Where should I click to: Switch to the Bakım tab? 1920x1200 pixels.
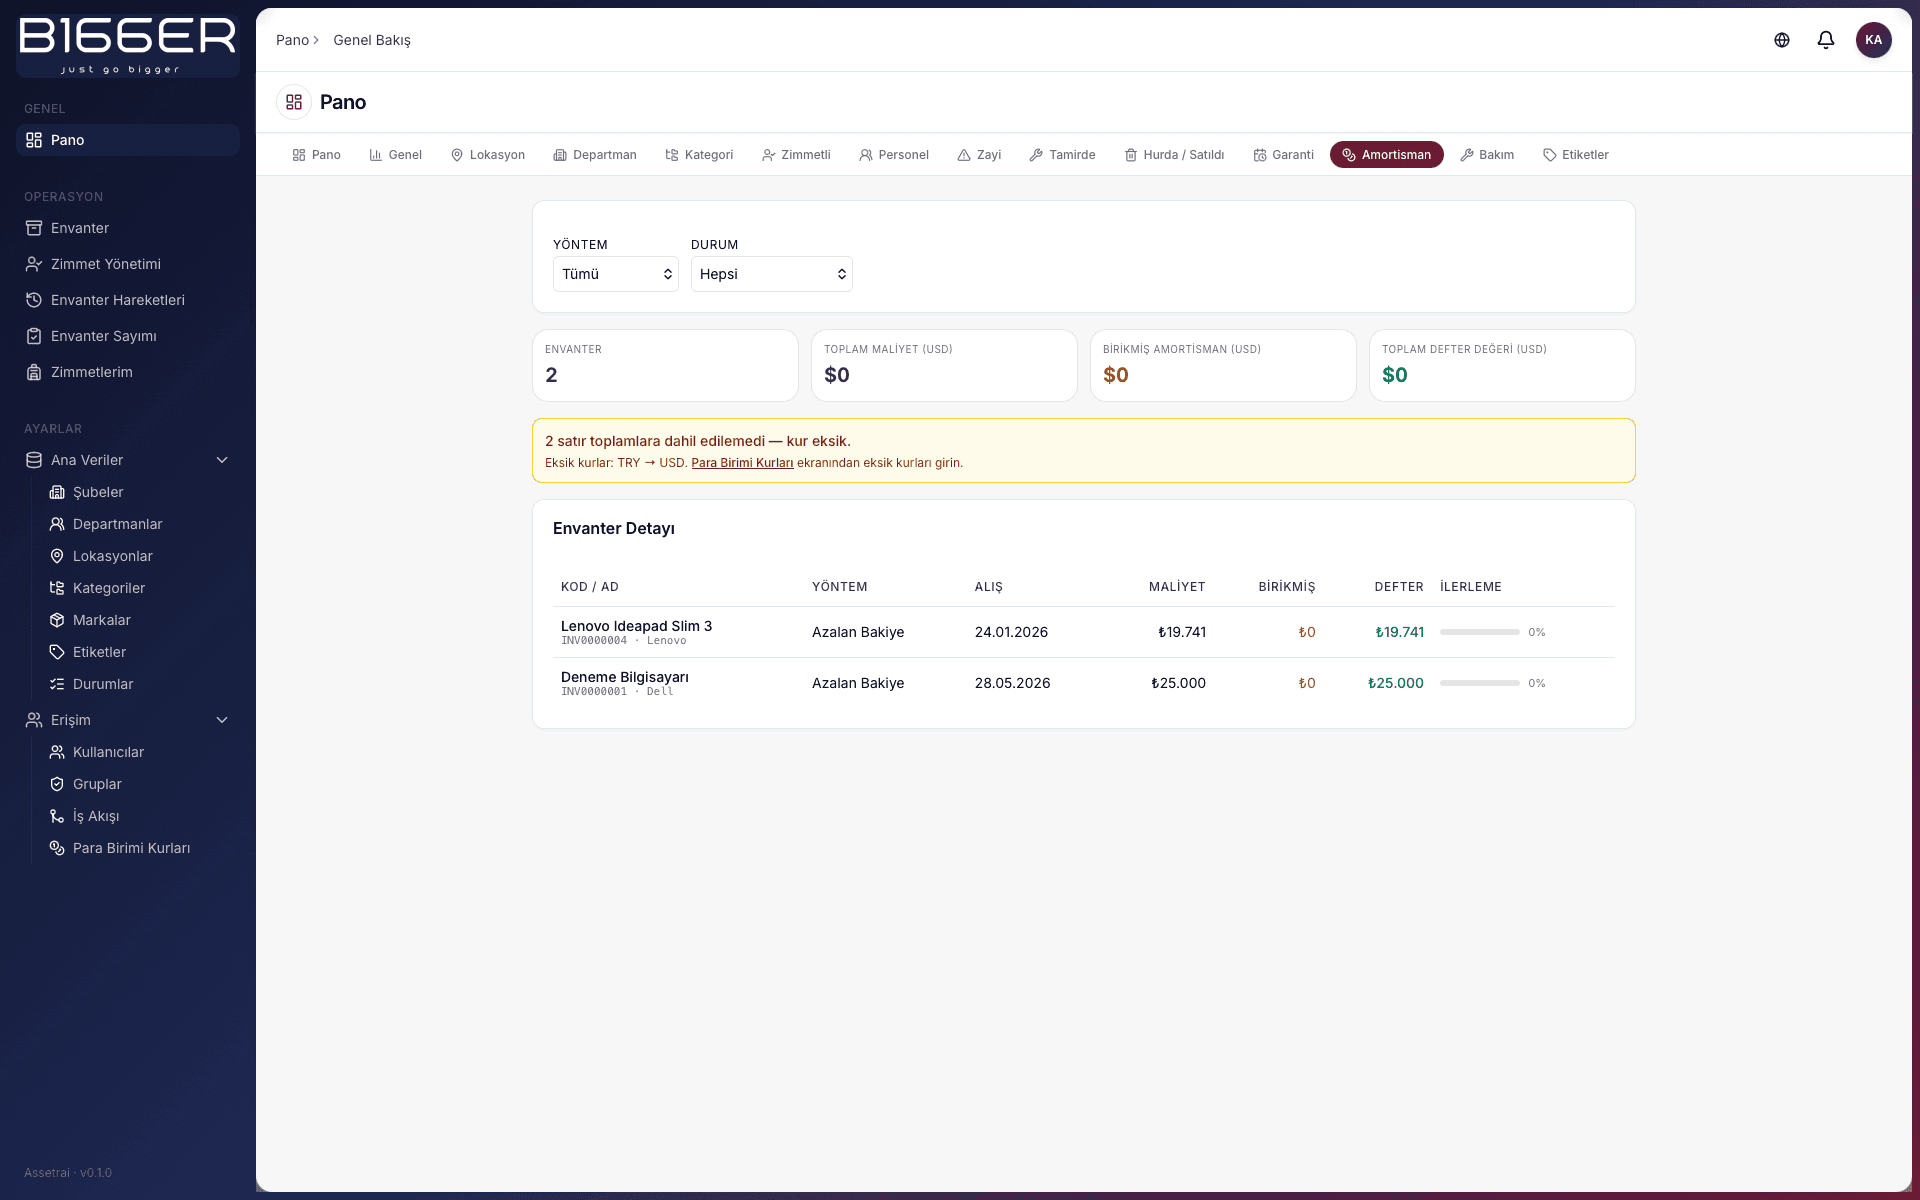point(1487,155)
